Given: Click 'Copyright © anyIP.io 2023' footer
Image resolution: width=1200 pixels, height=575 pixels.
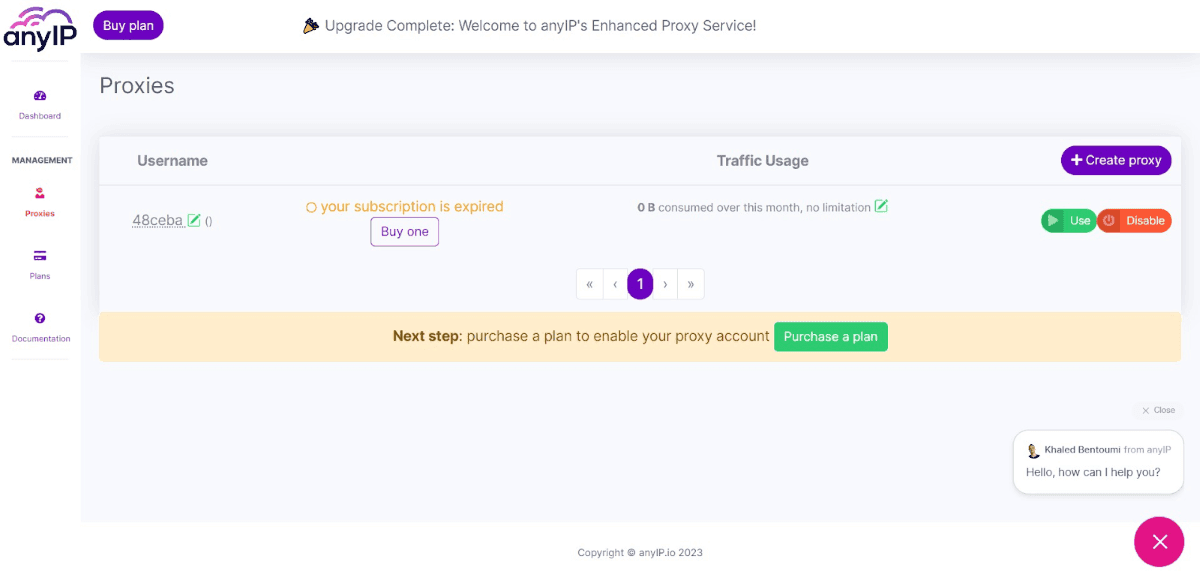Looking at the screenshot, I should pyautogui.click(x=640, y=553).
